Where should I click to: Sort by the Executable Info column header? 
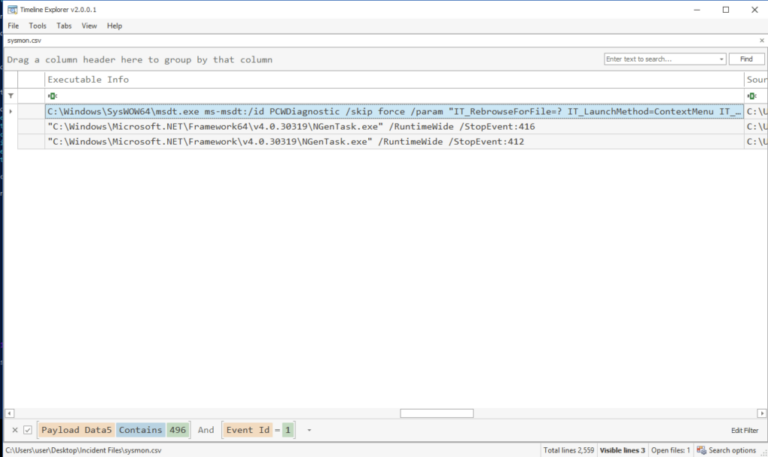88,79
